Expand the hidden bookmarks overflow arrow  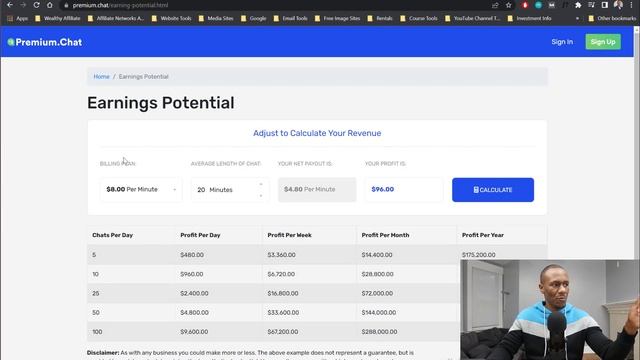tap(577, 18)
